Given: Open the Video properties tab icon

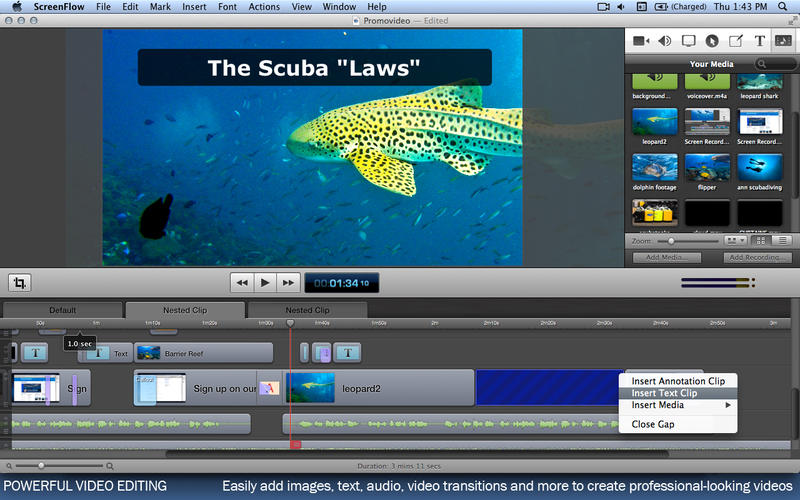Looking at the screenshot, I should pos(640,41).
